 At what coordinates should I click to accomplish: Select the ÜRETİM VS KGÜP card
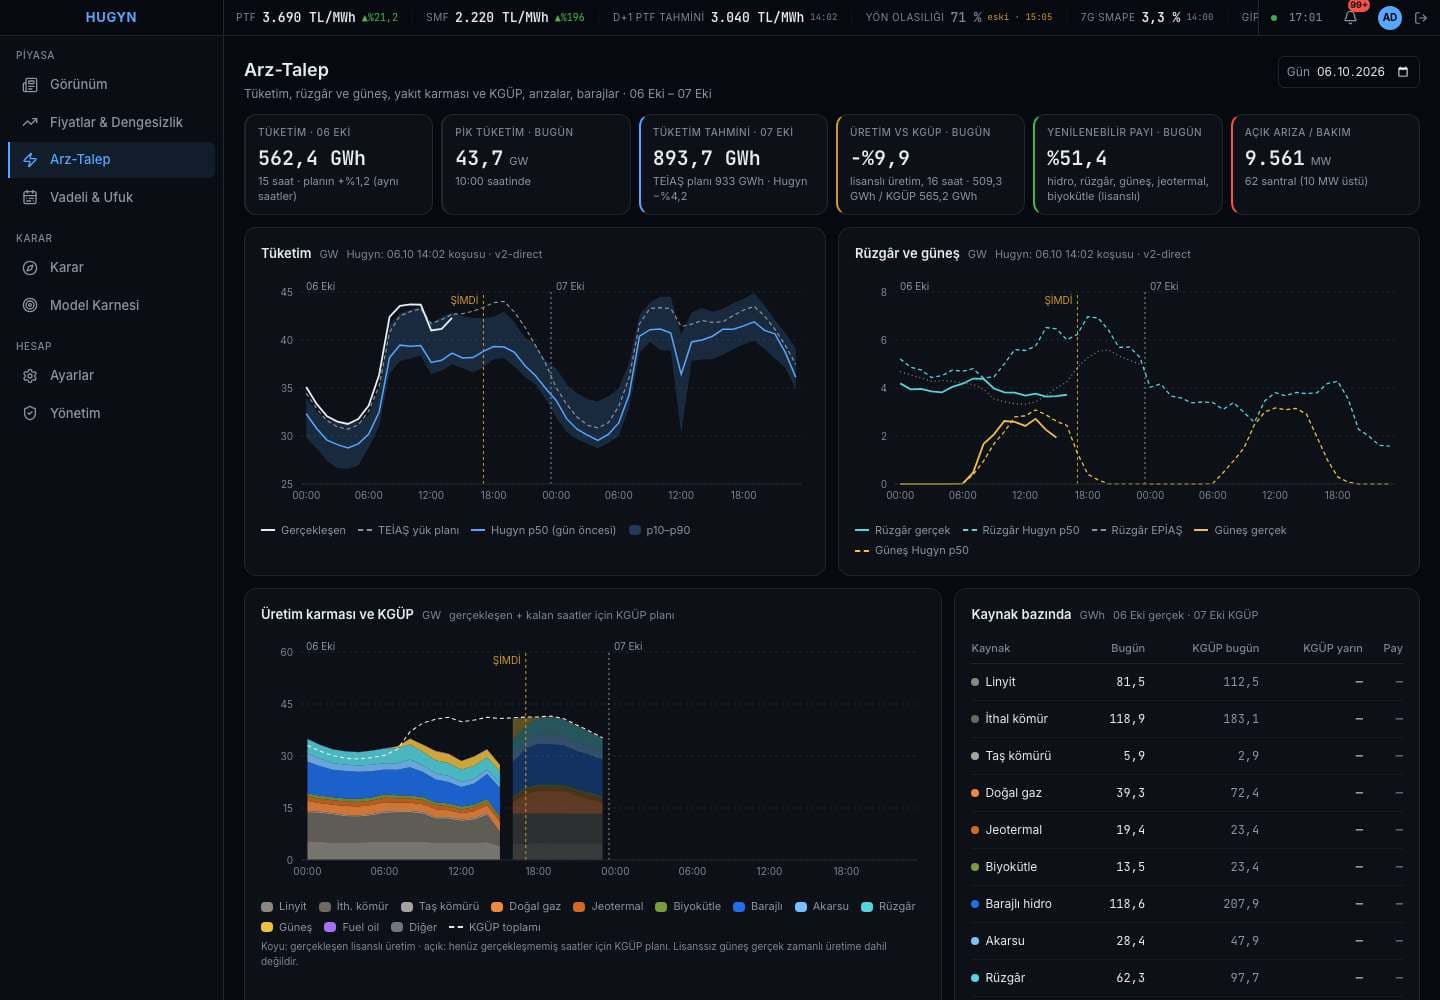(930, 165)
